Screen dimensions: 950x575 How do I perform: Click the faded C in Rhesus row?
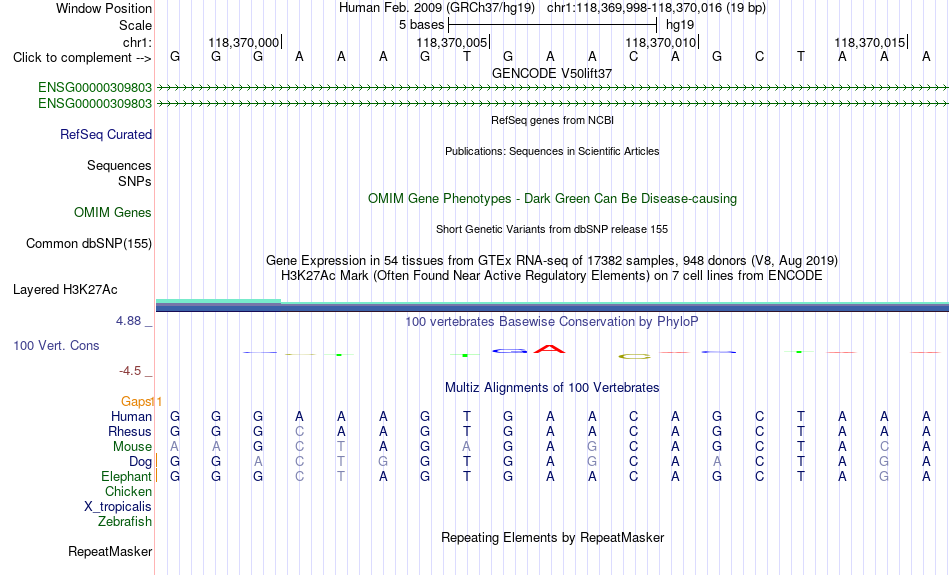pyautogui.click(x=299, y=431)
